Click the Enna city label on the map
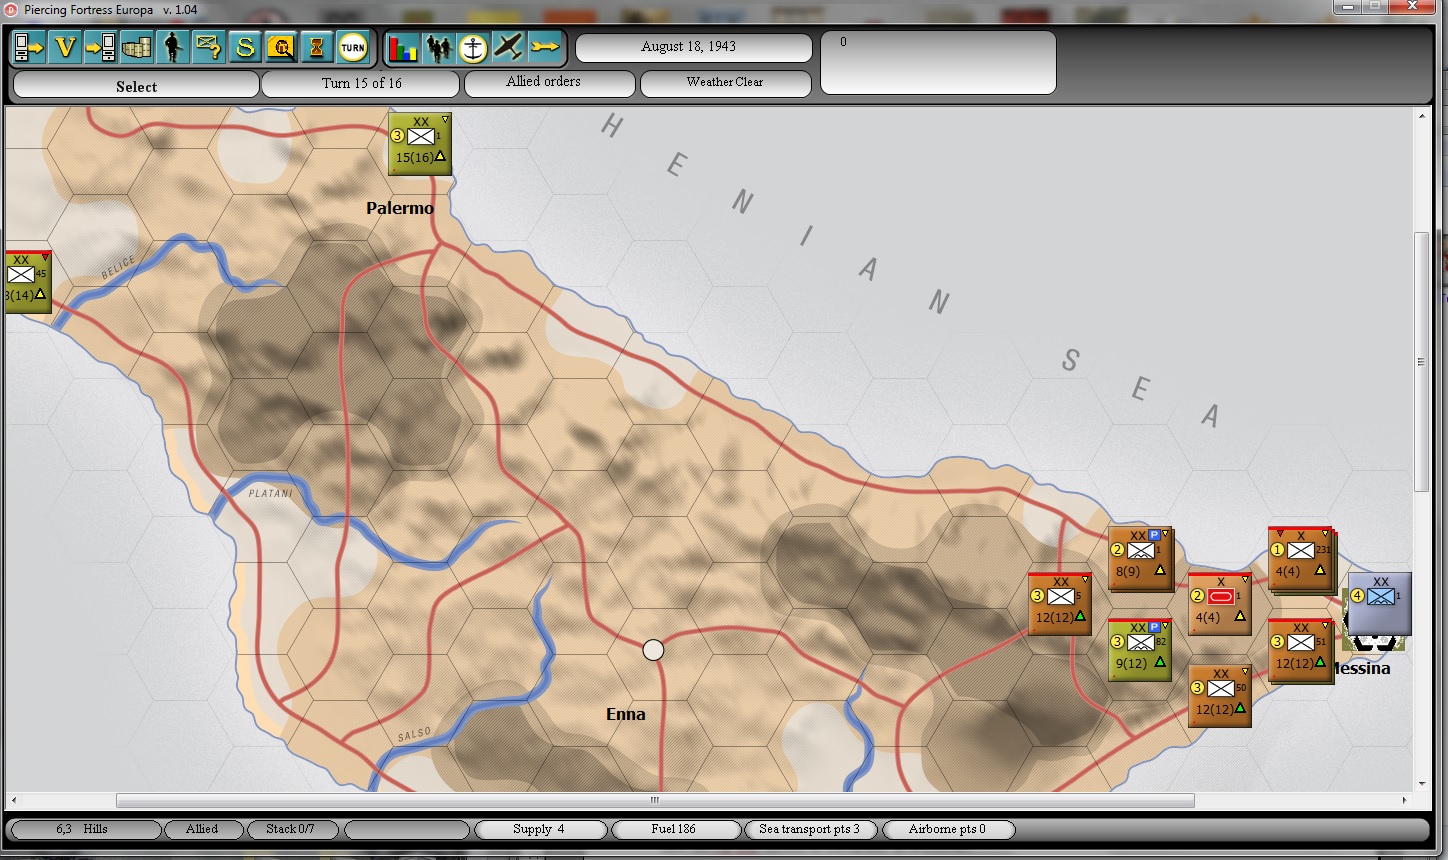This screenshot has height=860, width=1448. [x=626, y=714]
